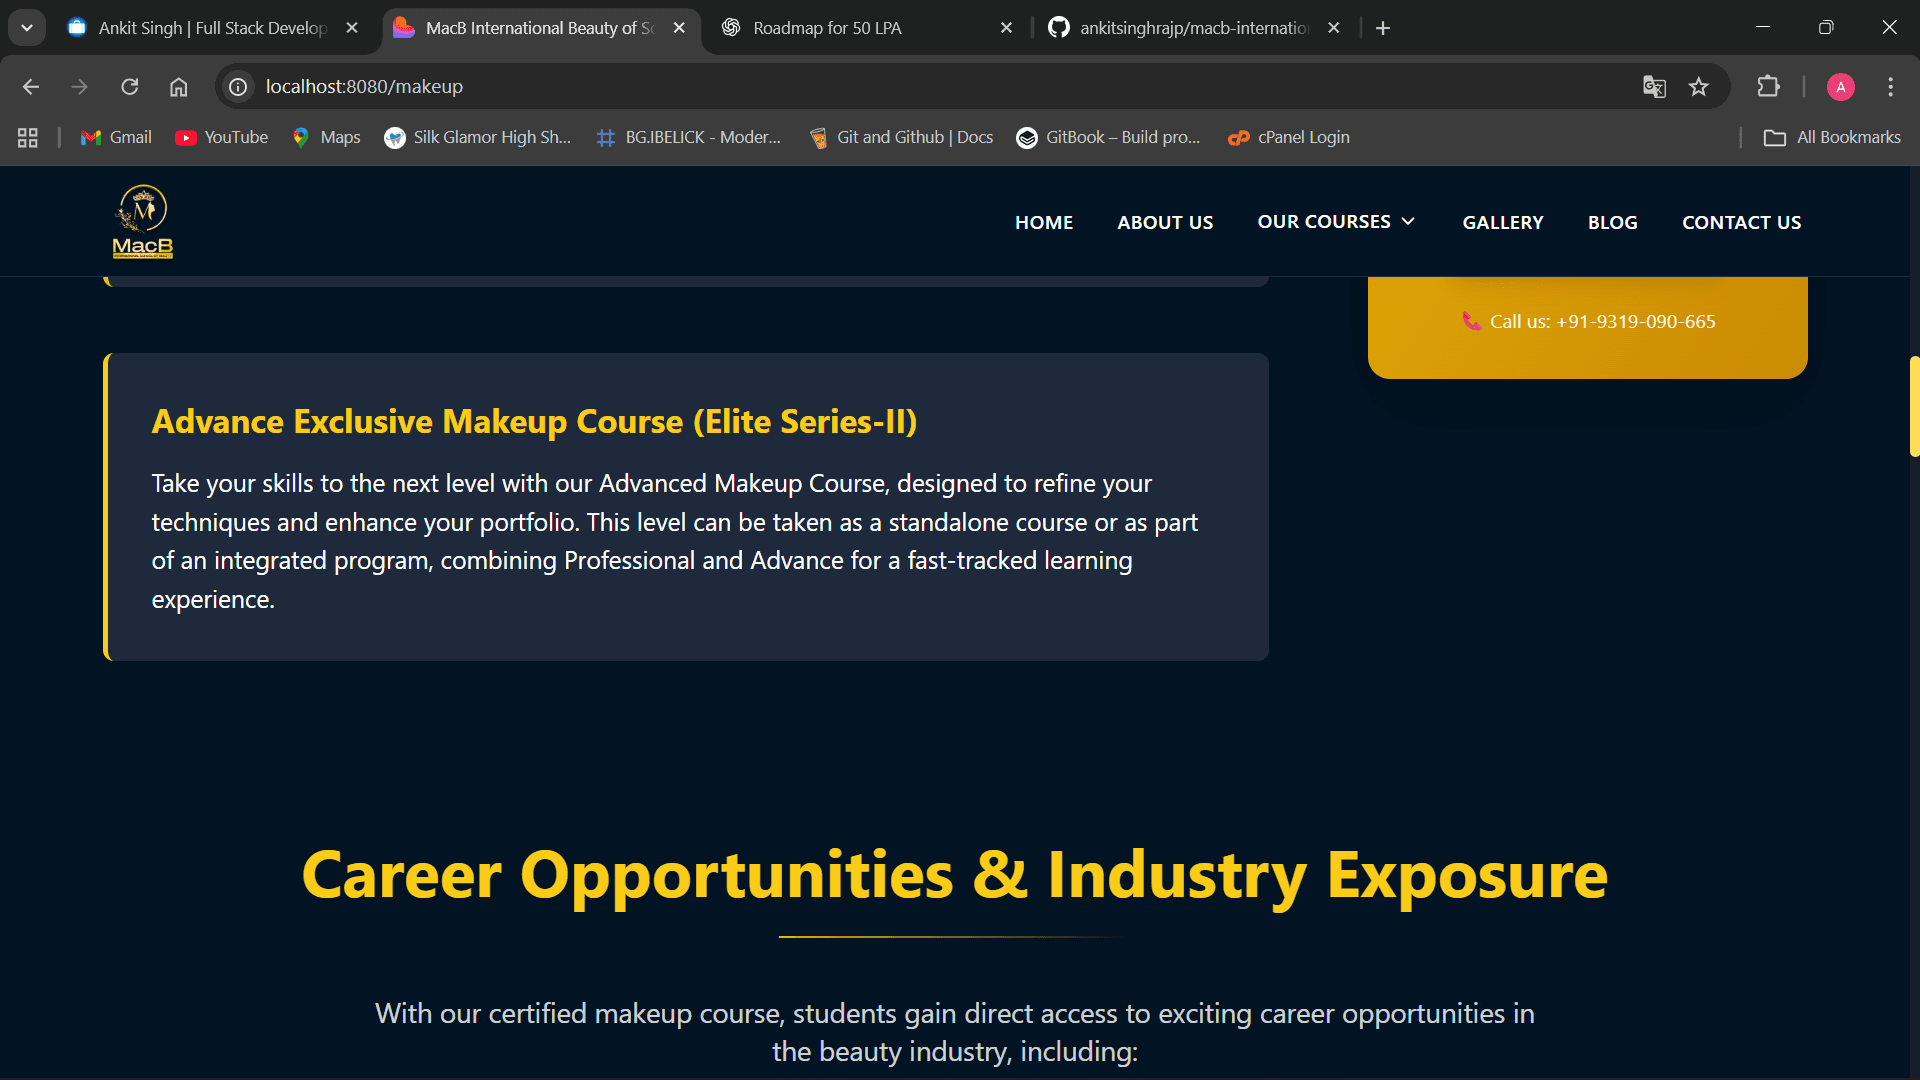Viewport: 1920px width, 1080px height.
Task: Open Chrome three-dot menu
Action: (1890, 87)
